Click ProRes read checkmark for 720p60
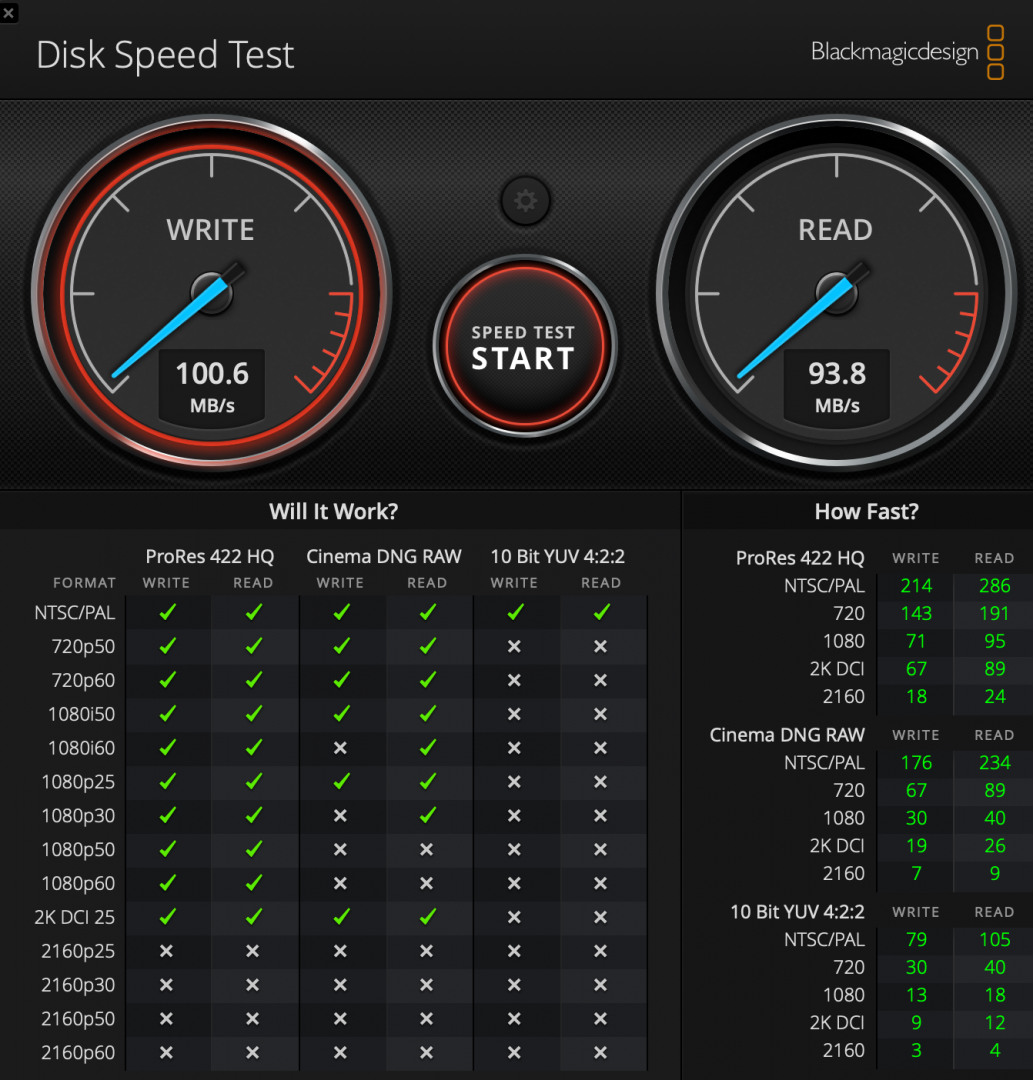 pos(254,680)
